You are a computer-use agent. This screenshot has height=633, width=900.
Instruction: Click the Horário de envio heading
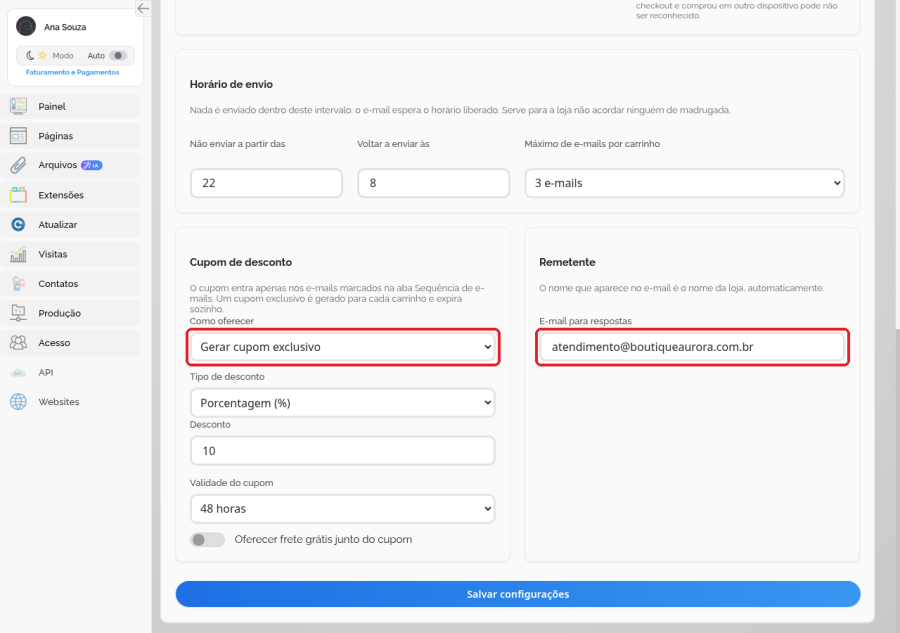(x=231, y=84)
